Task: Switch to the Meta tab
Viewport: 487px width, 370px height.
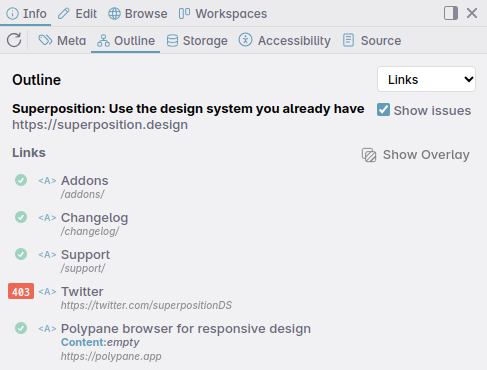Action: tap(62, 41)
